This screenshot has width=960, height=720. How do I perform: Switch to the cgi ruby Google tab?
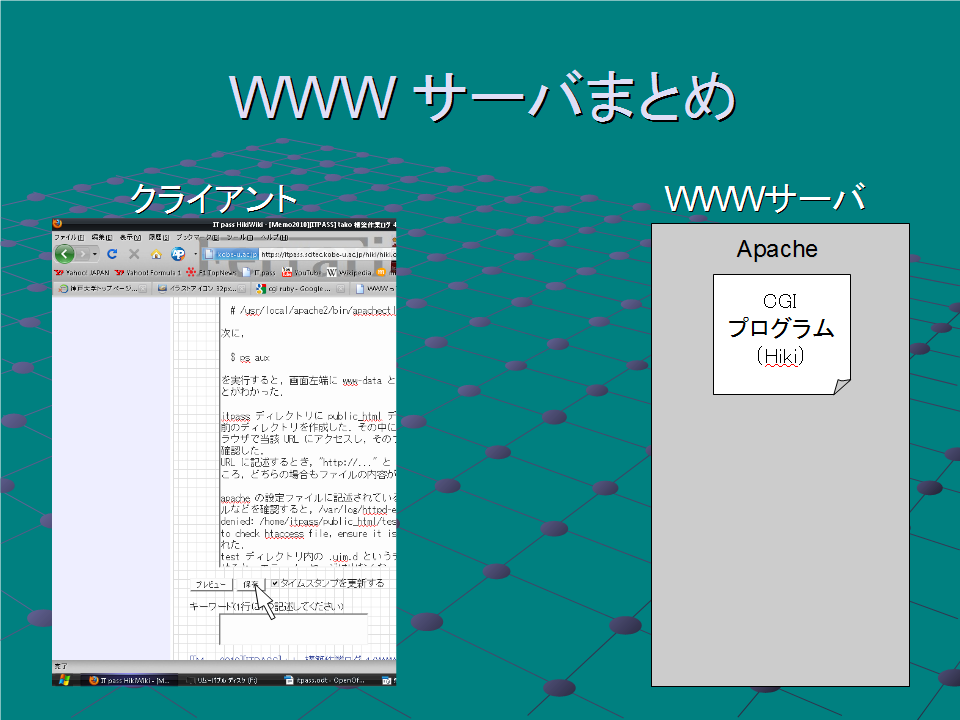296,288
